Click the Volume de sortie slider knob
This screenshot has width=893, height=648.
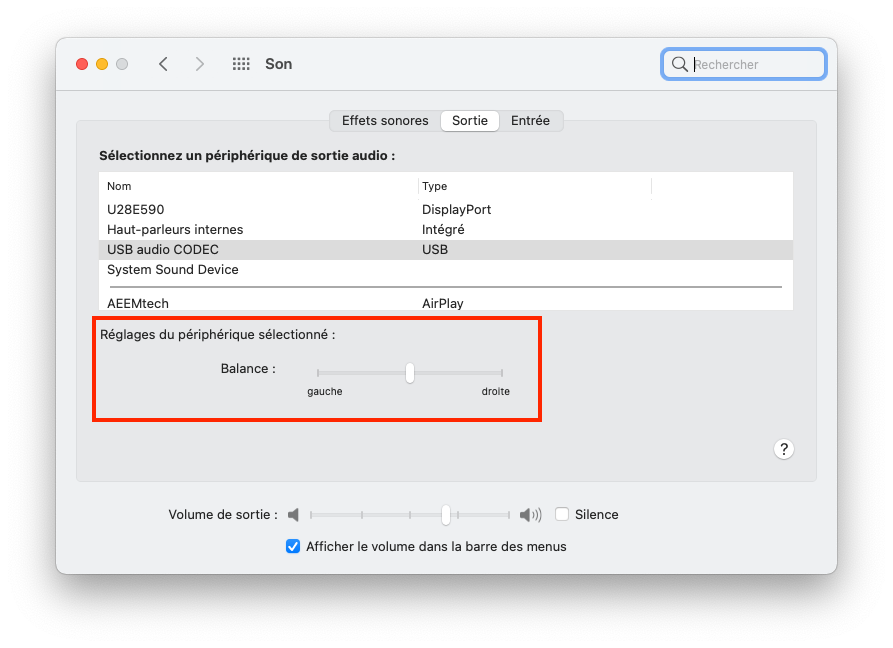coord(446,515)
